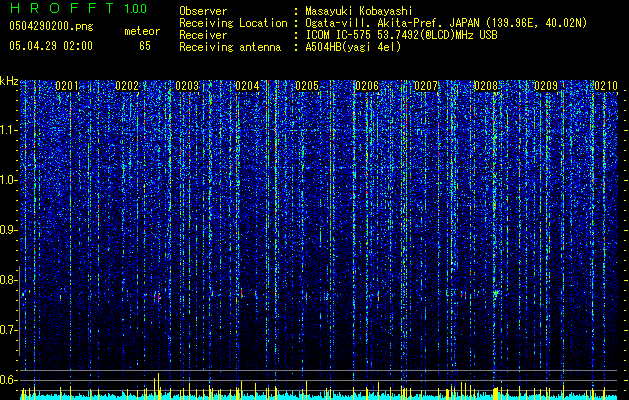Viewport: 629px width, 400px height.
Task: Click the Receiving Location label
Action: click(x=233, y=23)
